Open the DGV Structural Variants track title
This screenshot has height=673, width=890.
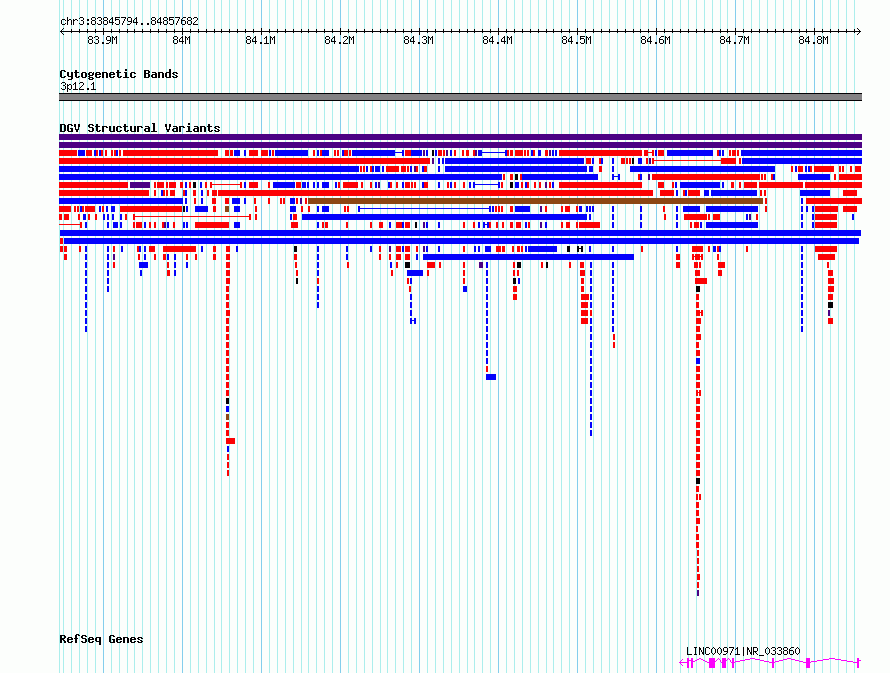click(x=140, y=128)
